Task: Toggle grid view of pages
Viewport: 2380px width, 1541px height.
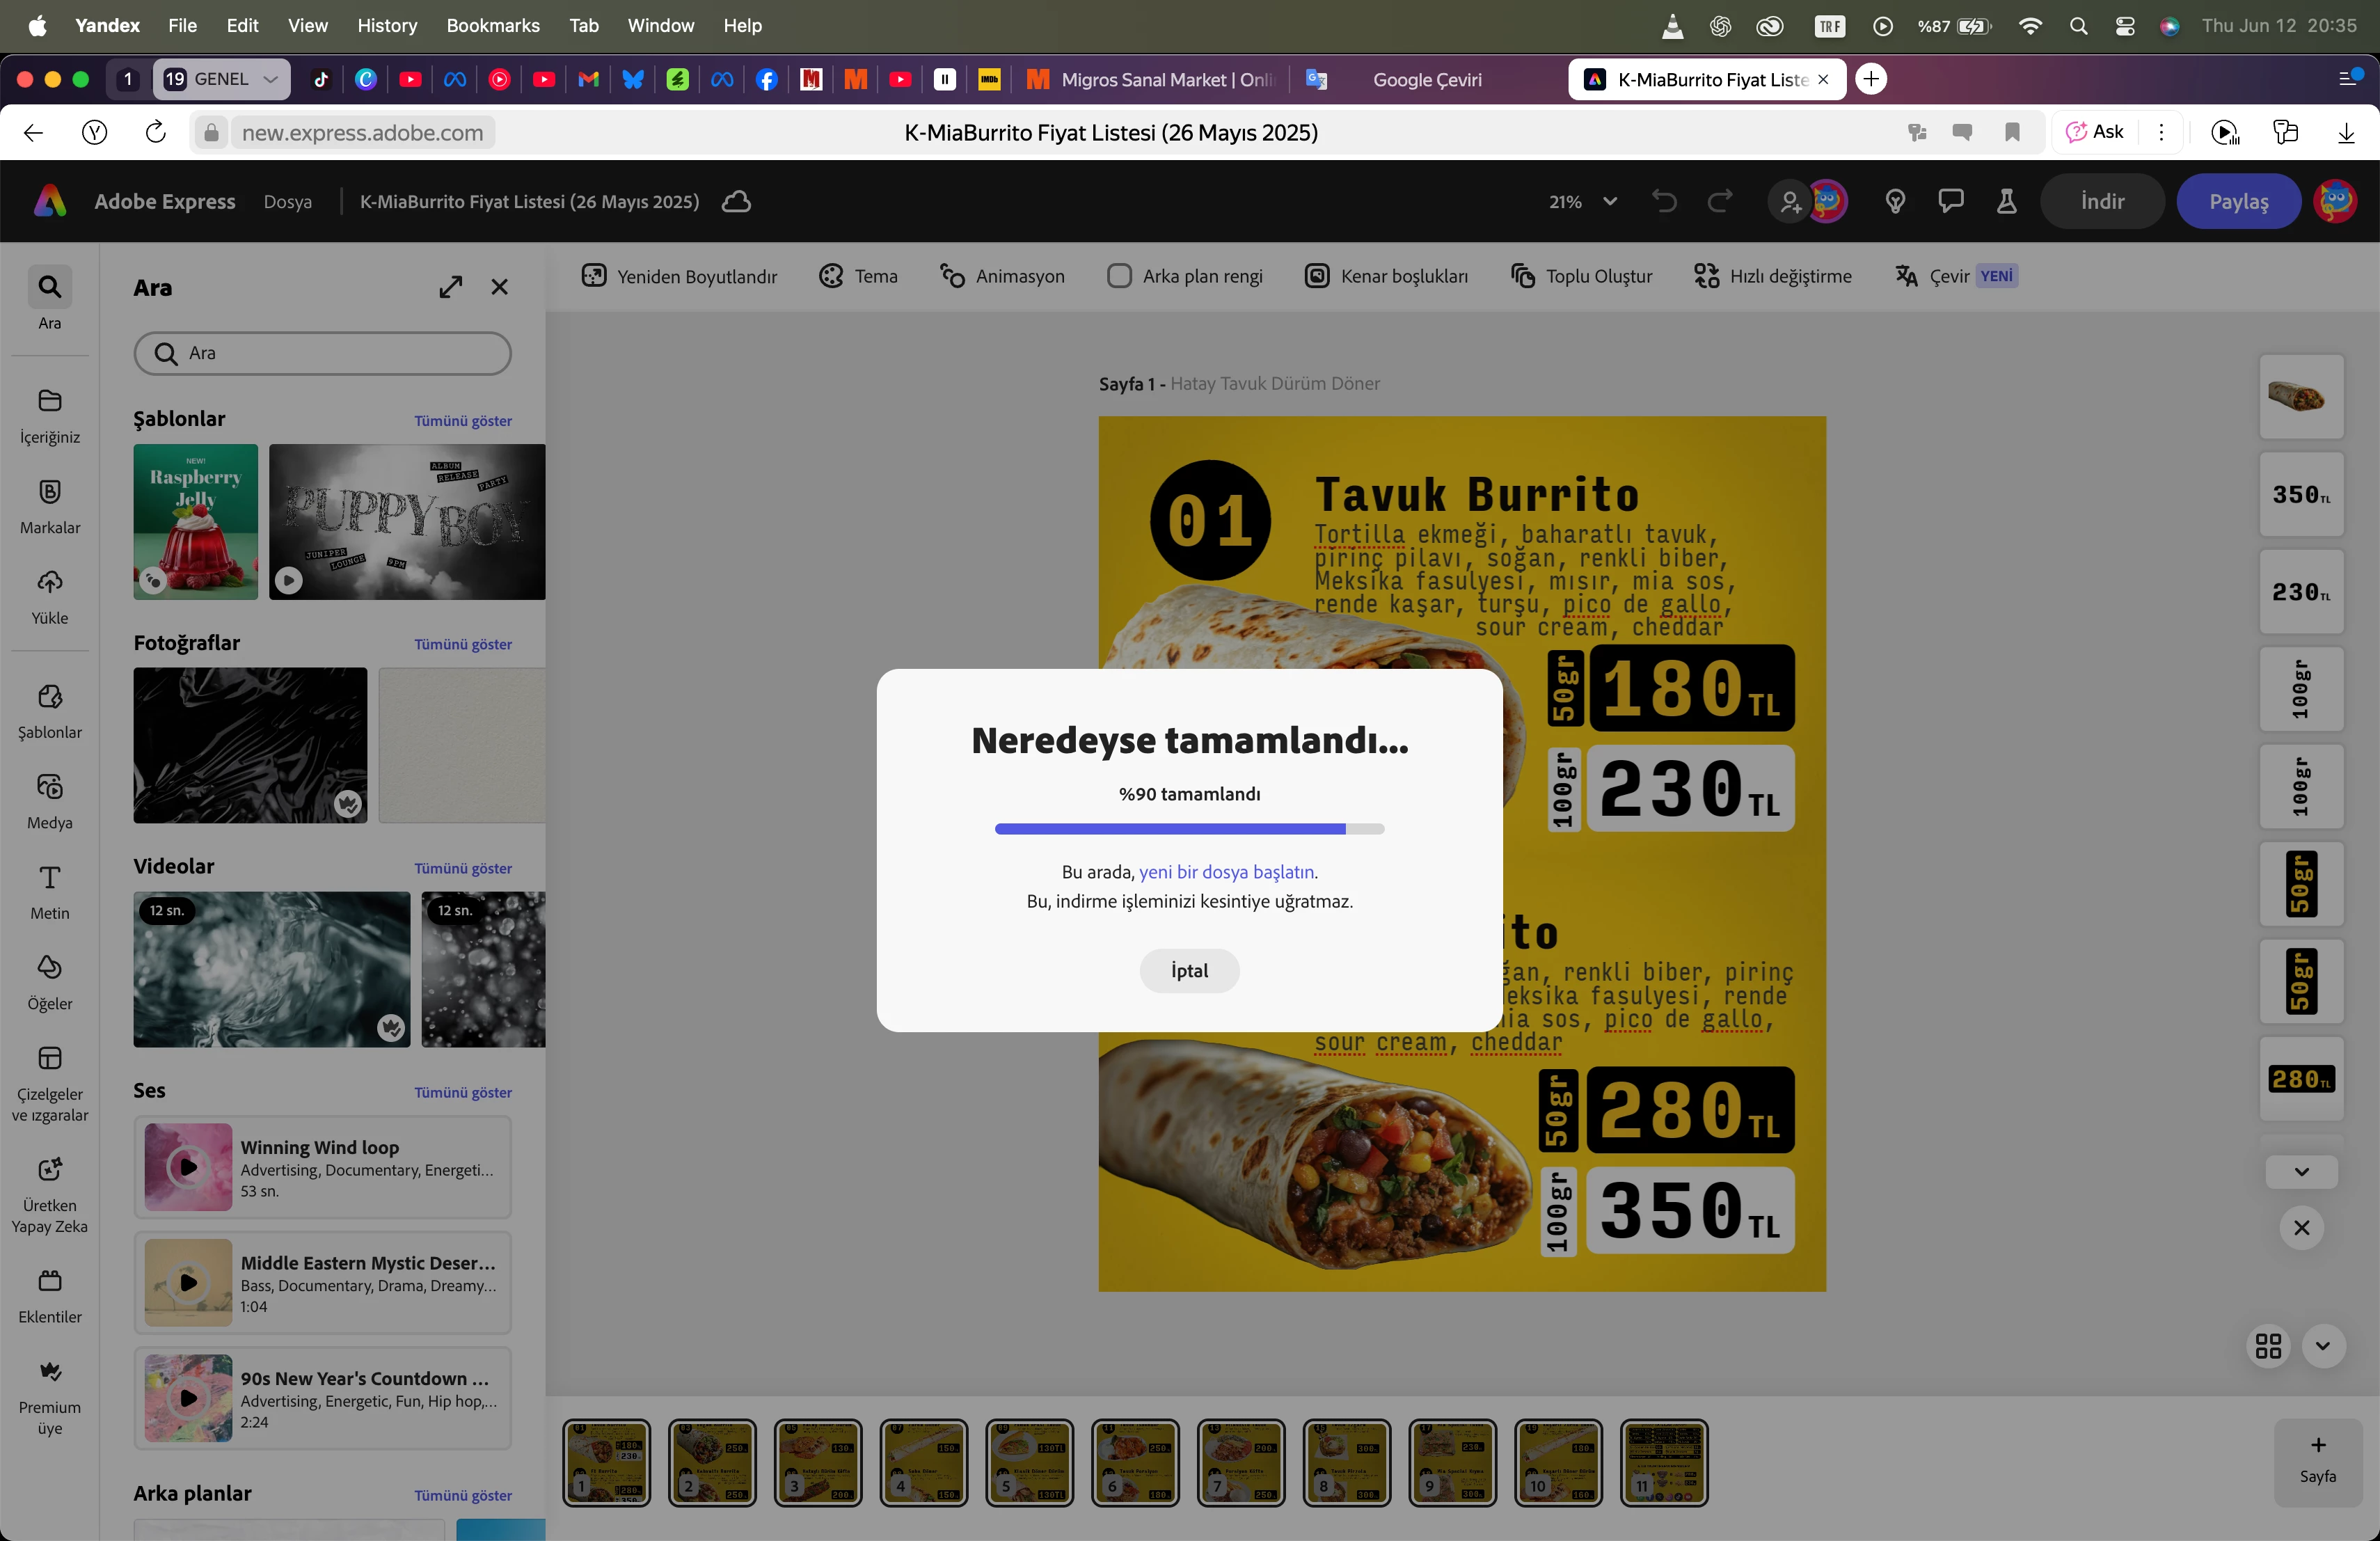Action: [2268, 1346]
